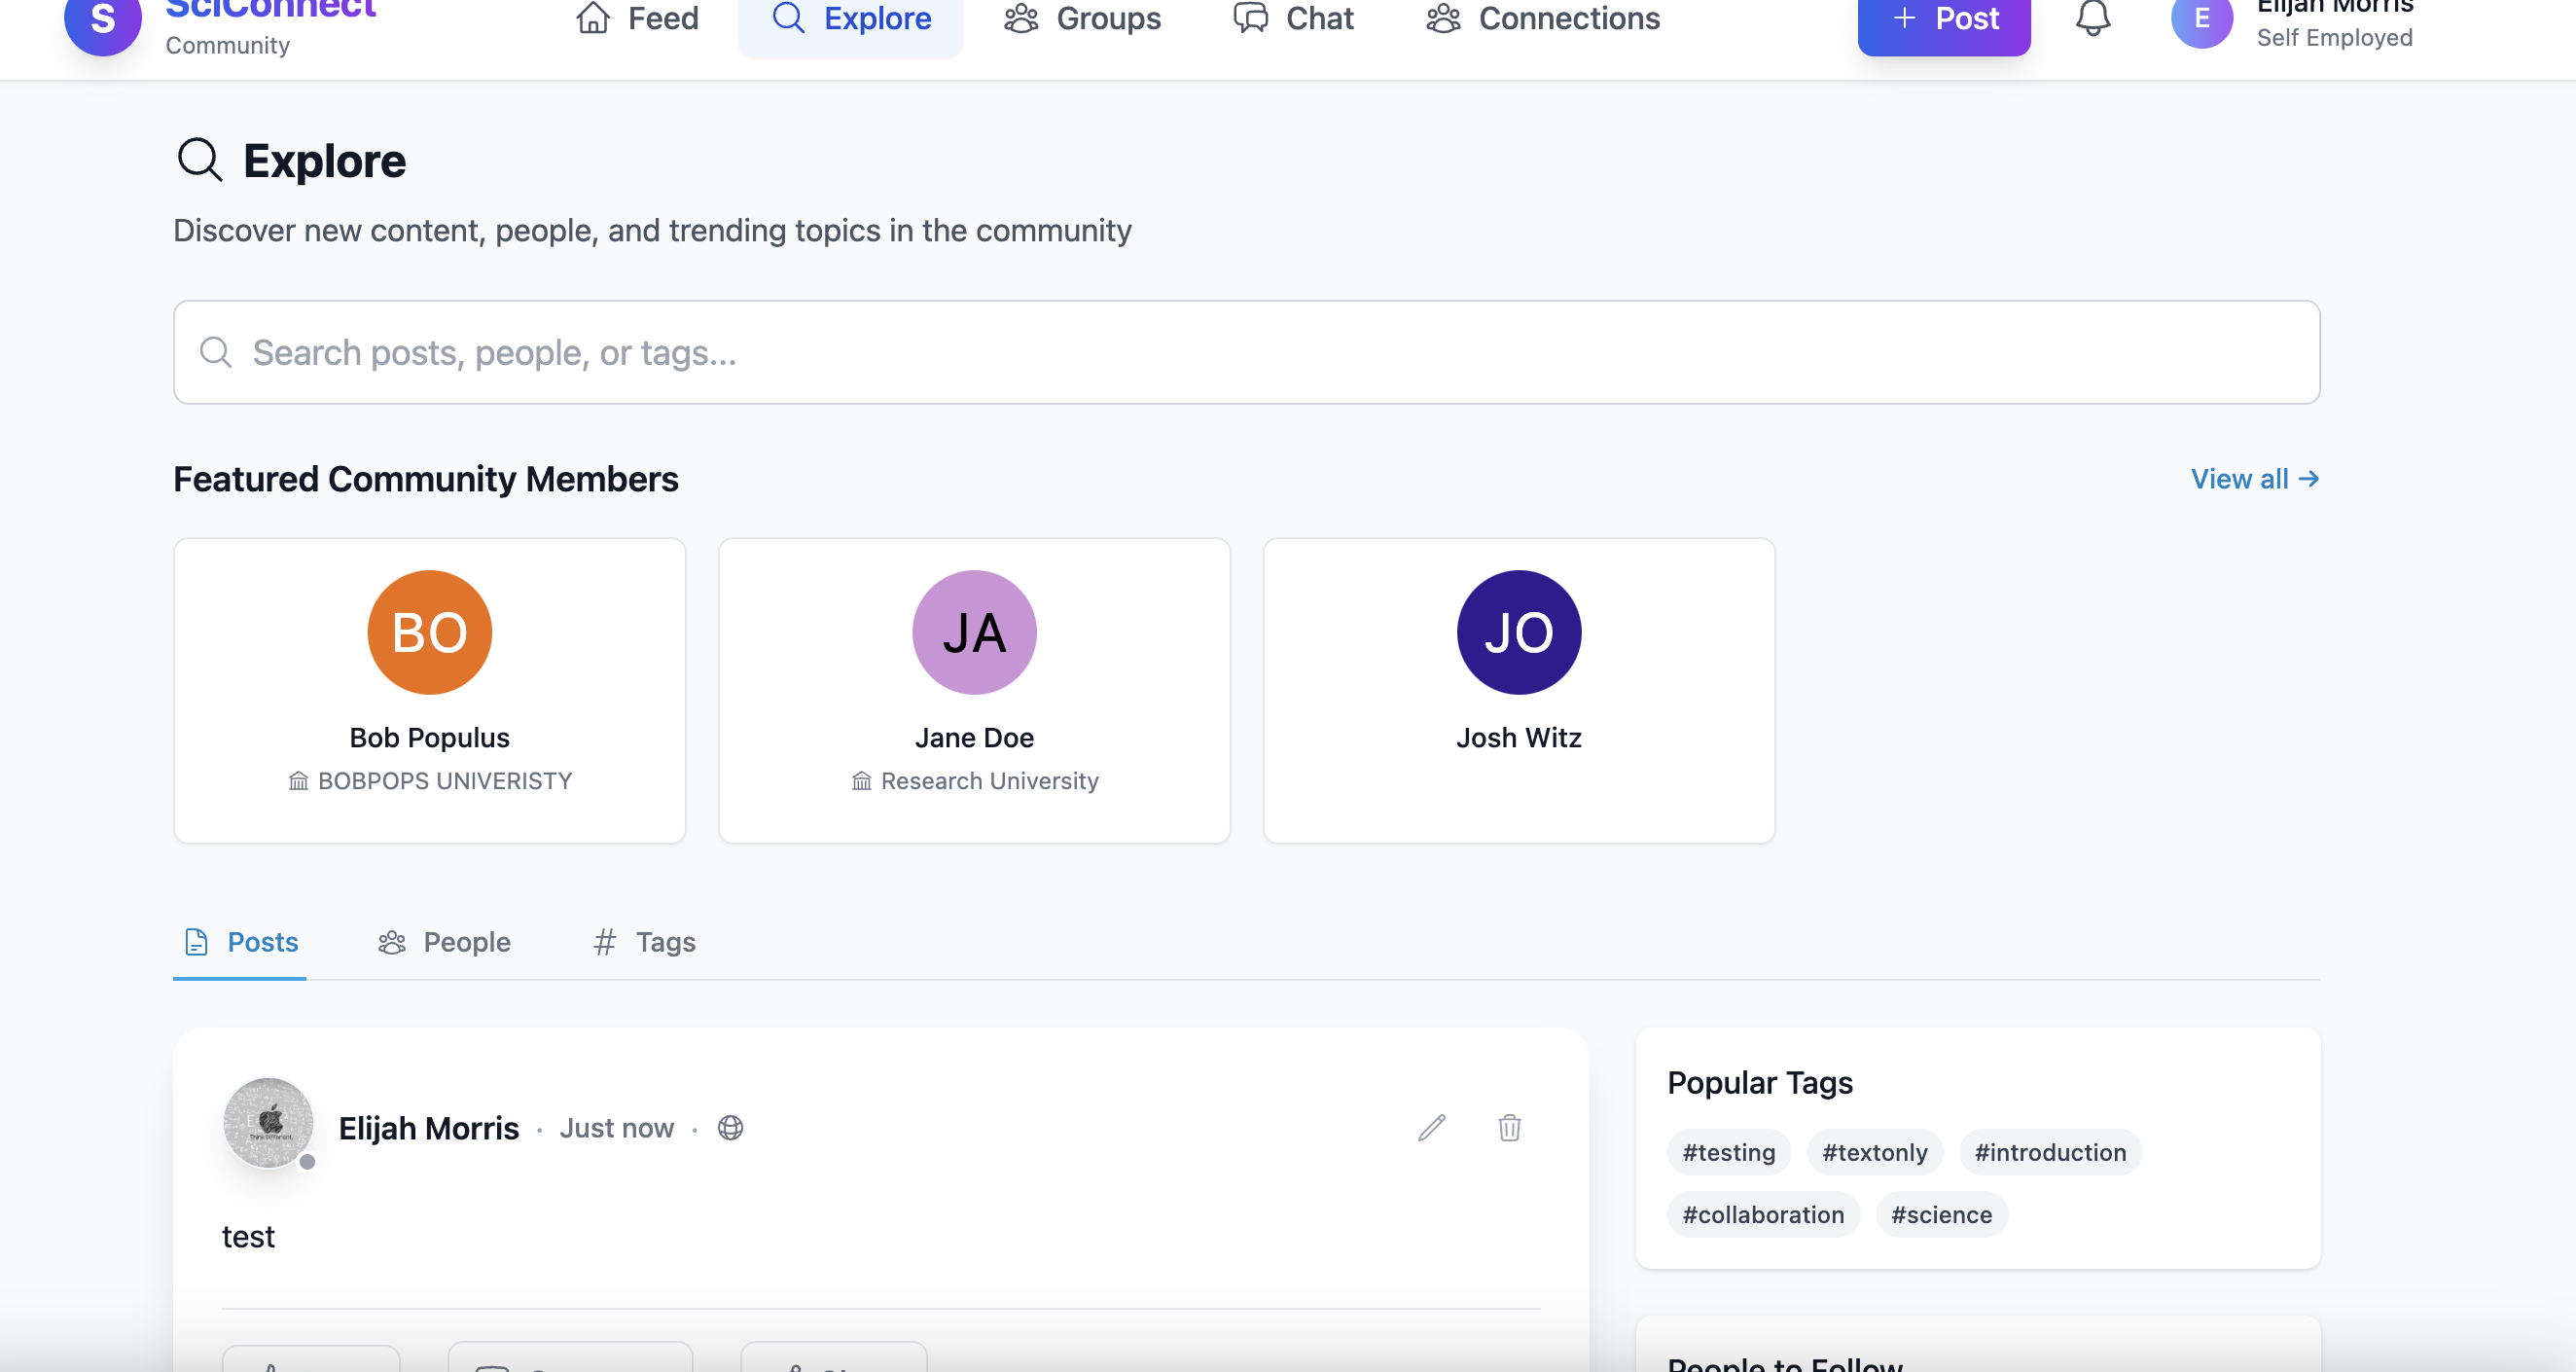Image resolution: width=2576 pixels, height=1372 pixels.
Task: Switch to the Tags tab
Action: pyautogui.click(x=644, y=942)
